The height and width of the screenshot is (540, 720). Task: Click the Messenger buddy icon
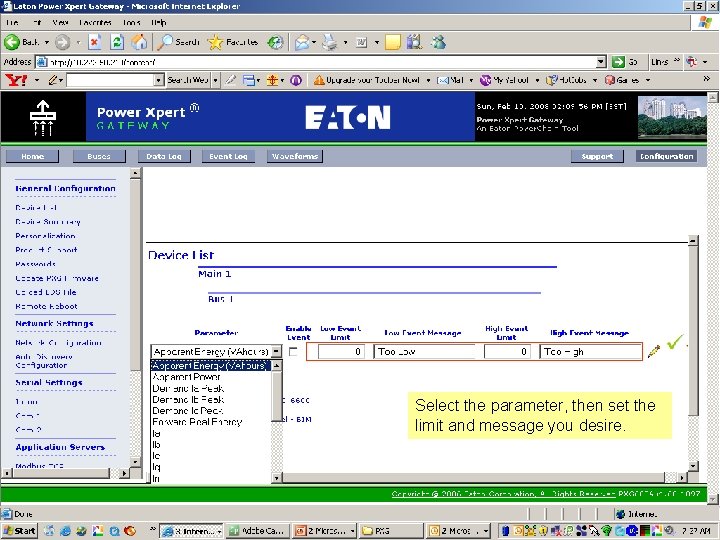439,42
